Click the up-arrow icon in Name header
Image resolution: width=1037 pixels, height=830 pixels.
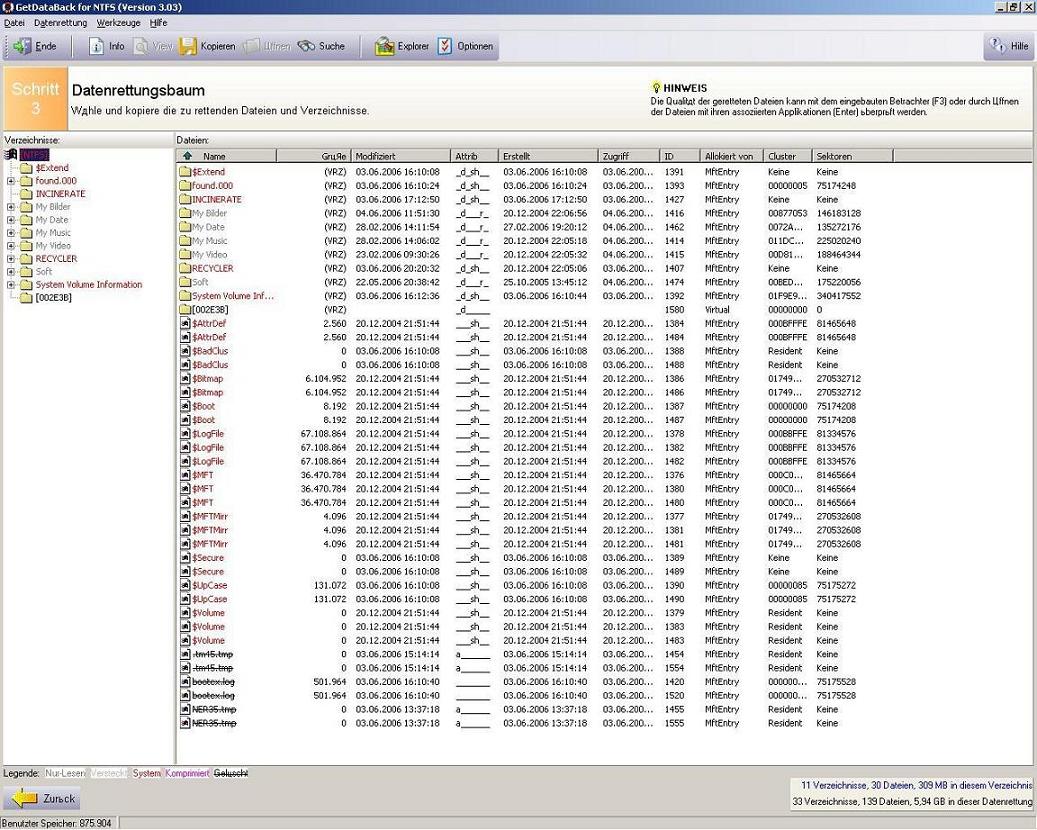click(187, 156)
